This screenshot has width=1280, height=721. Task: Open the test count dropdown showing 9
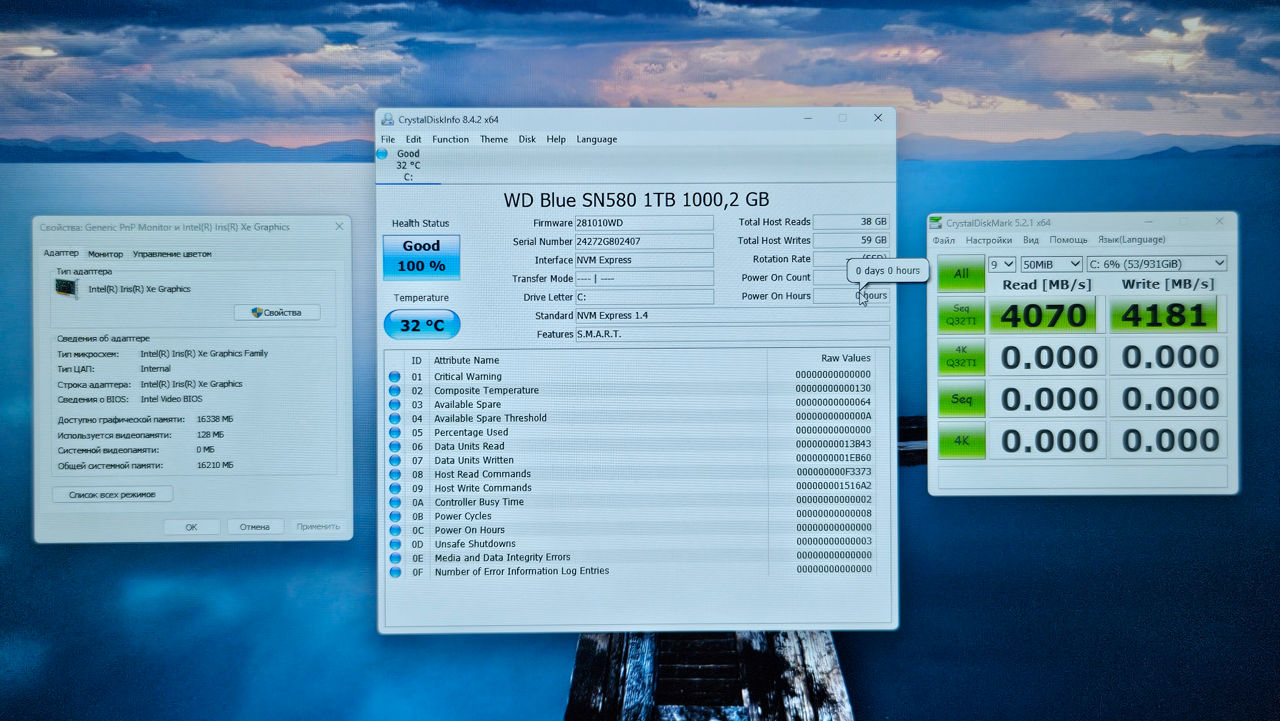point(1001,264)
